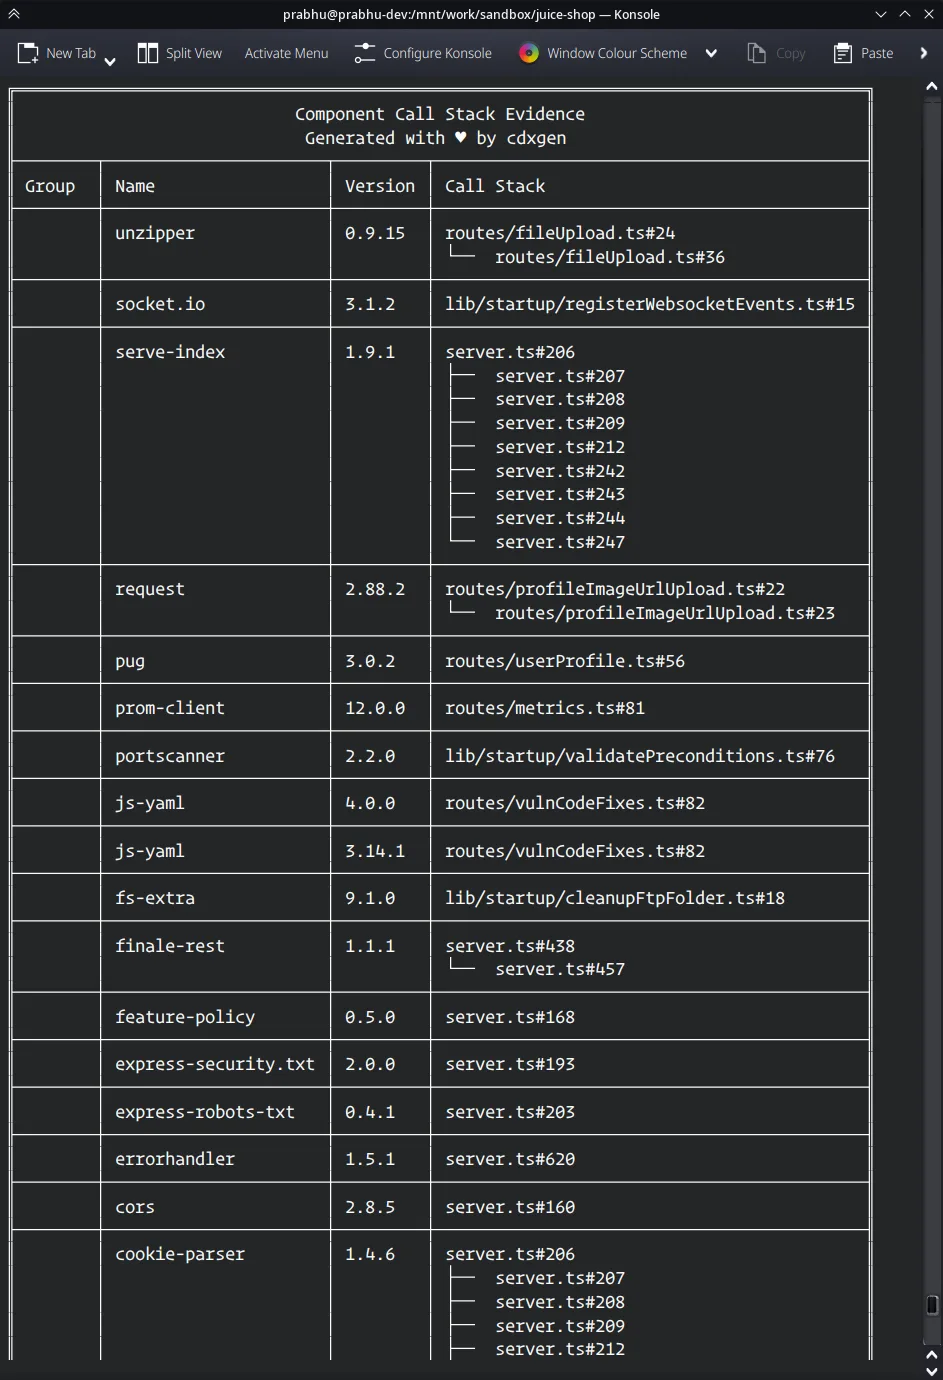Select Activate Menu in the toolbar

287,53
